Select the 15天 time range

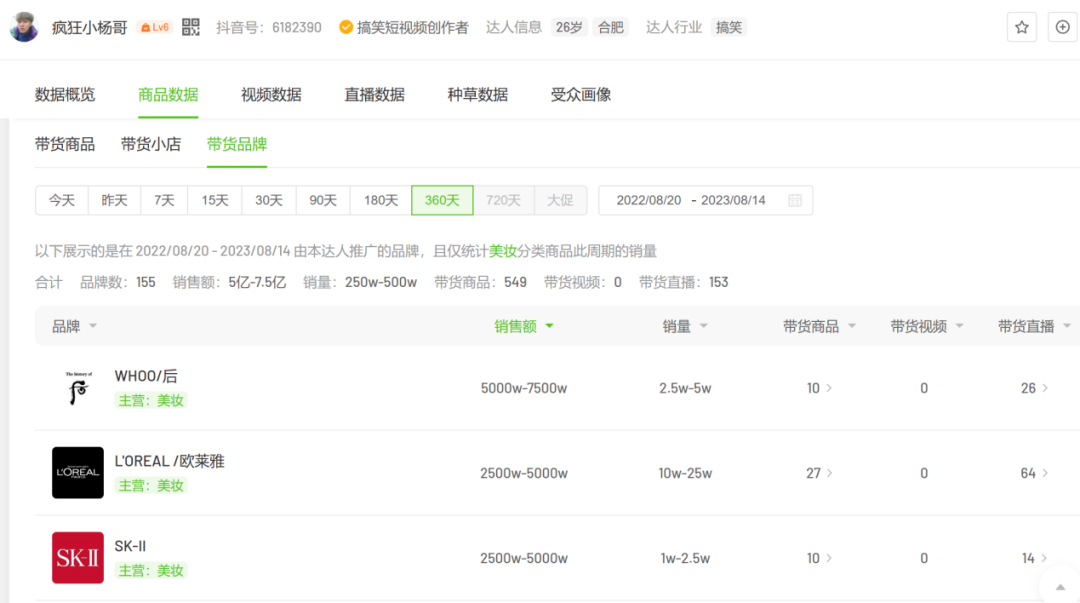pyautogui.click(x=215, y=201)
